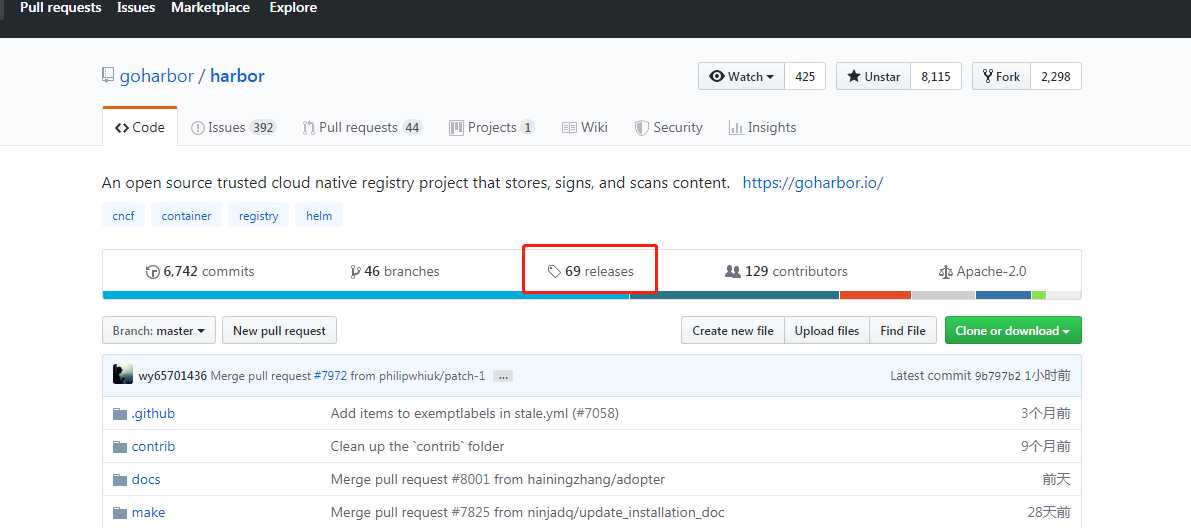Click the branches git icon

pyautogui.click(x=355, y=272)
